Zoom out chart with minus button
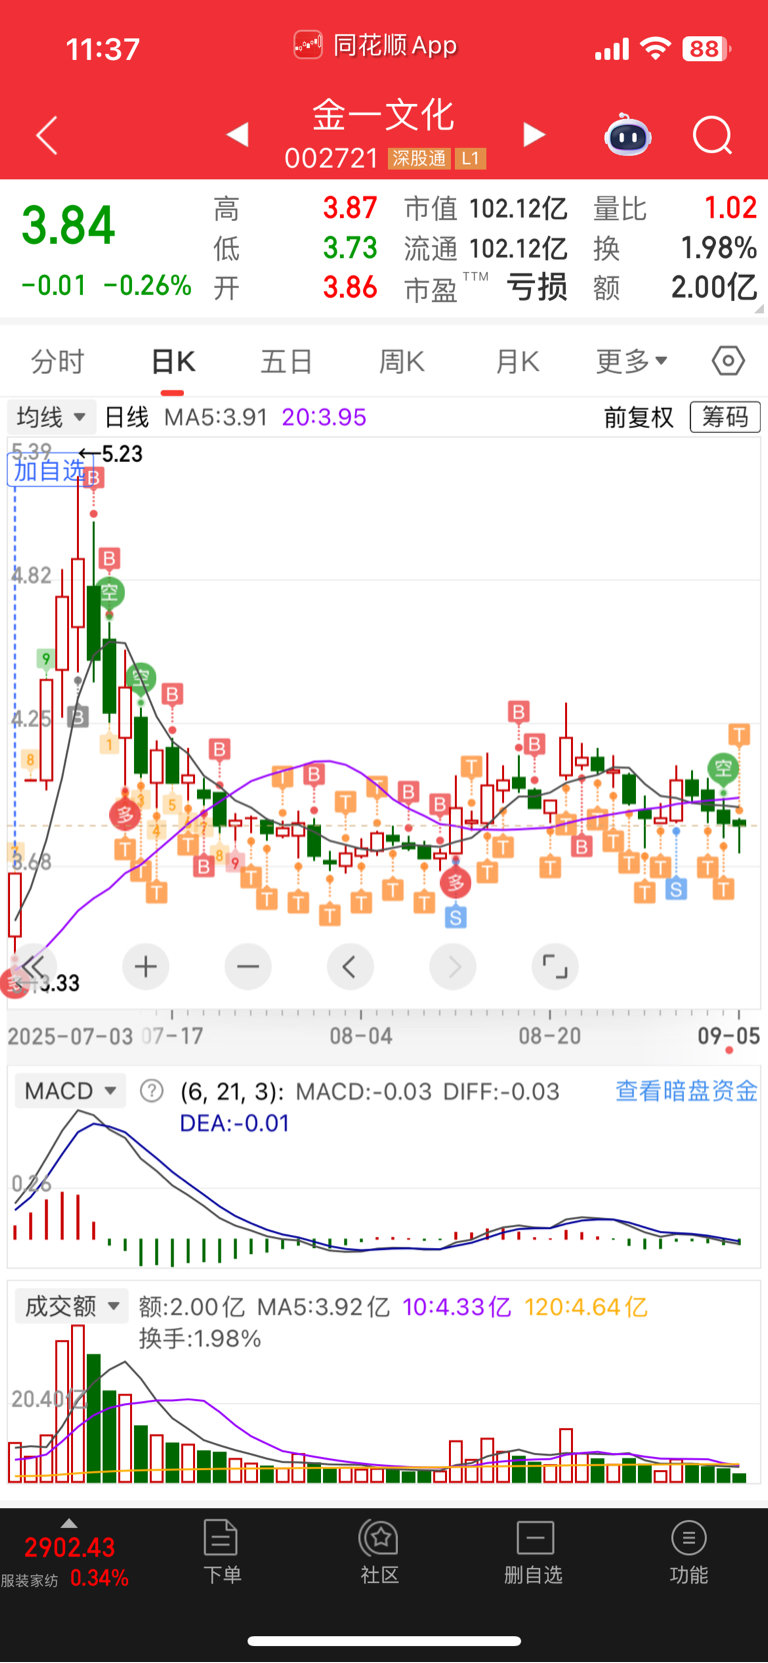Viewport: 768px width, 1663px height. coord(248,966)
